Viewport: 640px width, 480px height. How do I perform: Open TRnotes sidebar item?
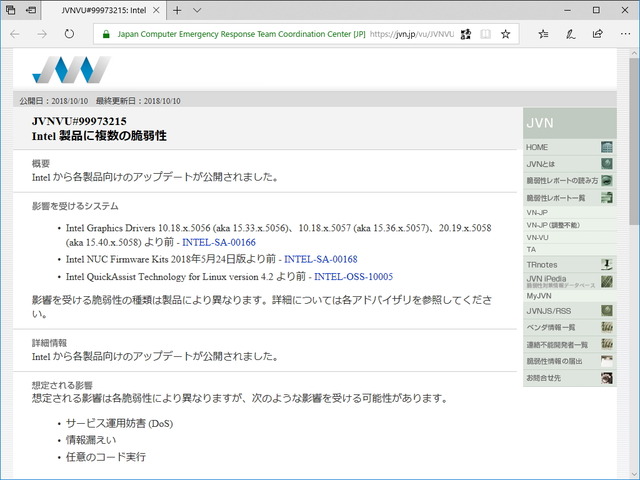569,264
